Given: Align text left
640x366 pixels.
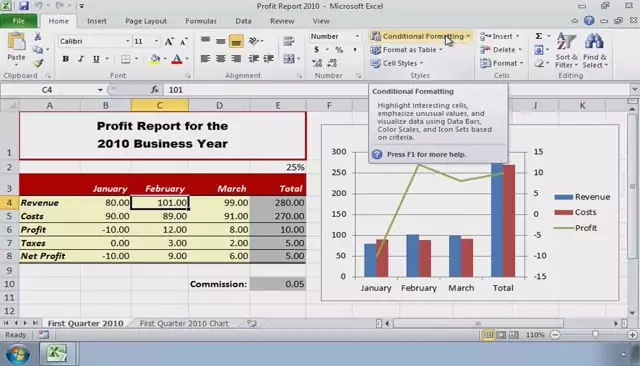Looking at the screenshot, I should tap(205, 59).
